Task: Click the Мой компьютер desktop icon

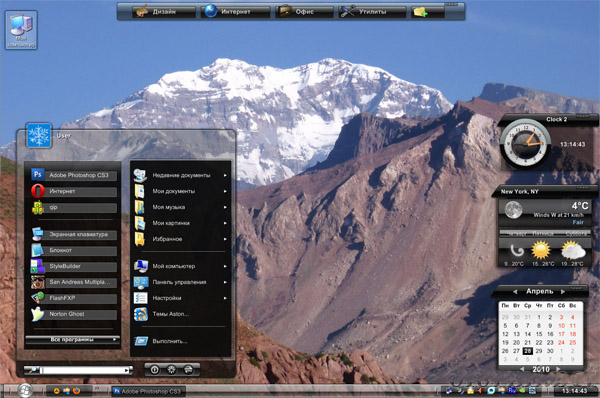Action: [x=21, y=30]
